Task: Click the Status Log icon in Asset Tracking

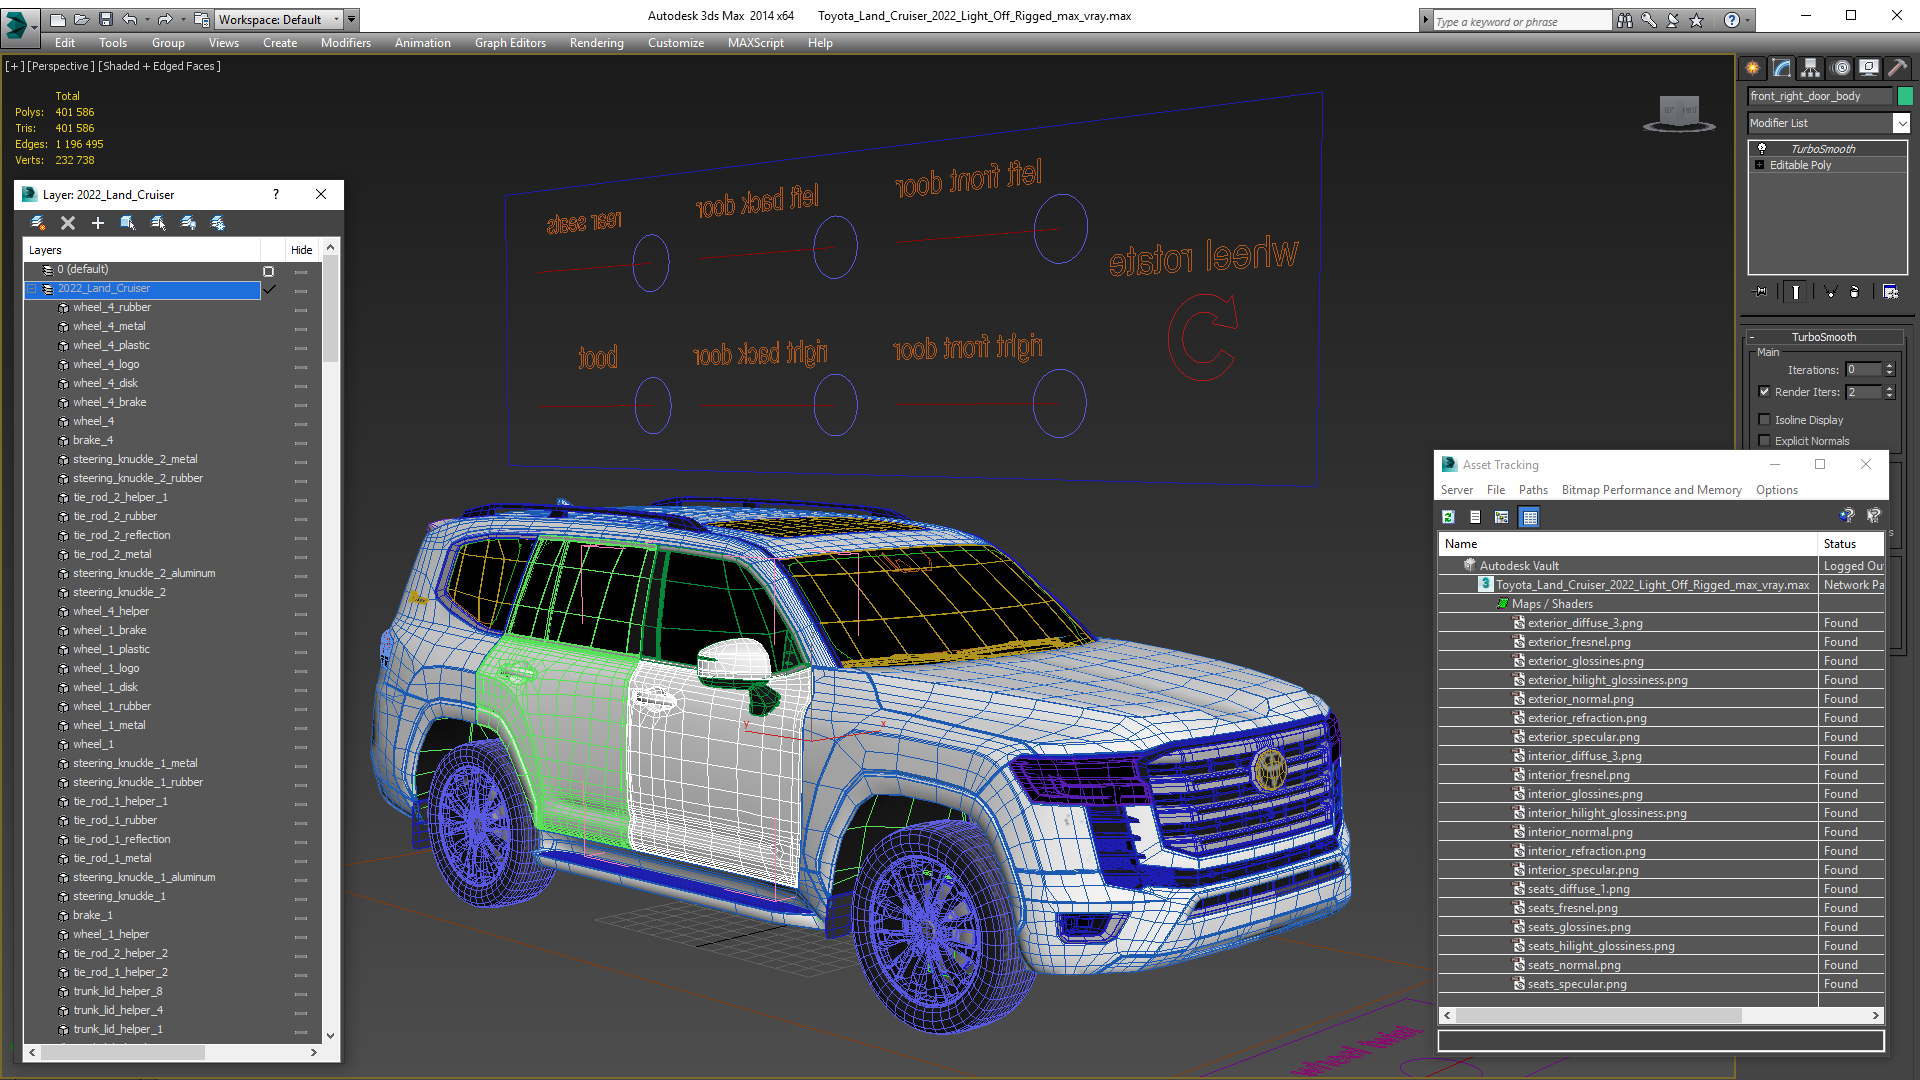Action: (x=1475, y=517)
